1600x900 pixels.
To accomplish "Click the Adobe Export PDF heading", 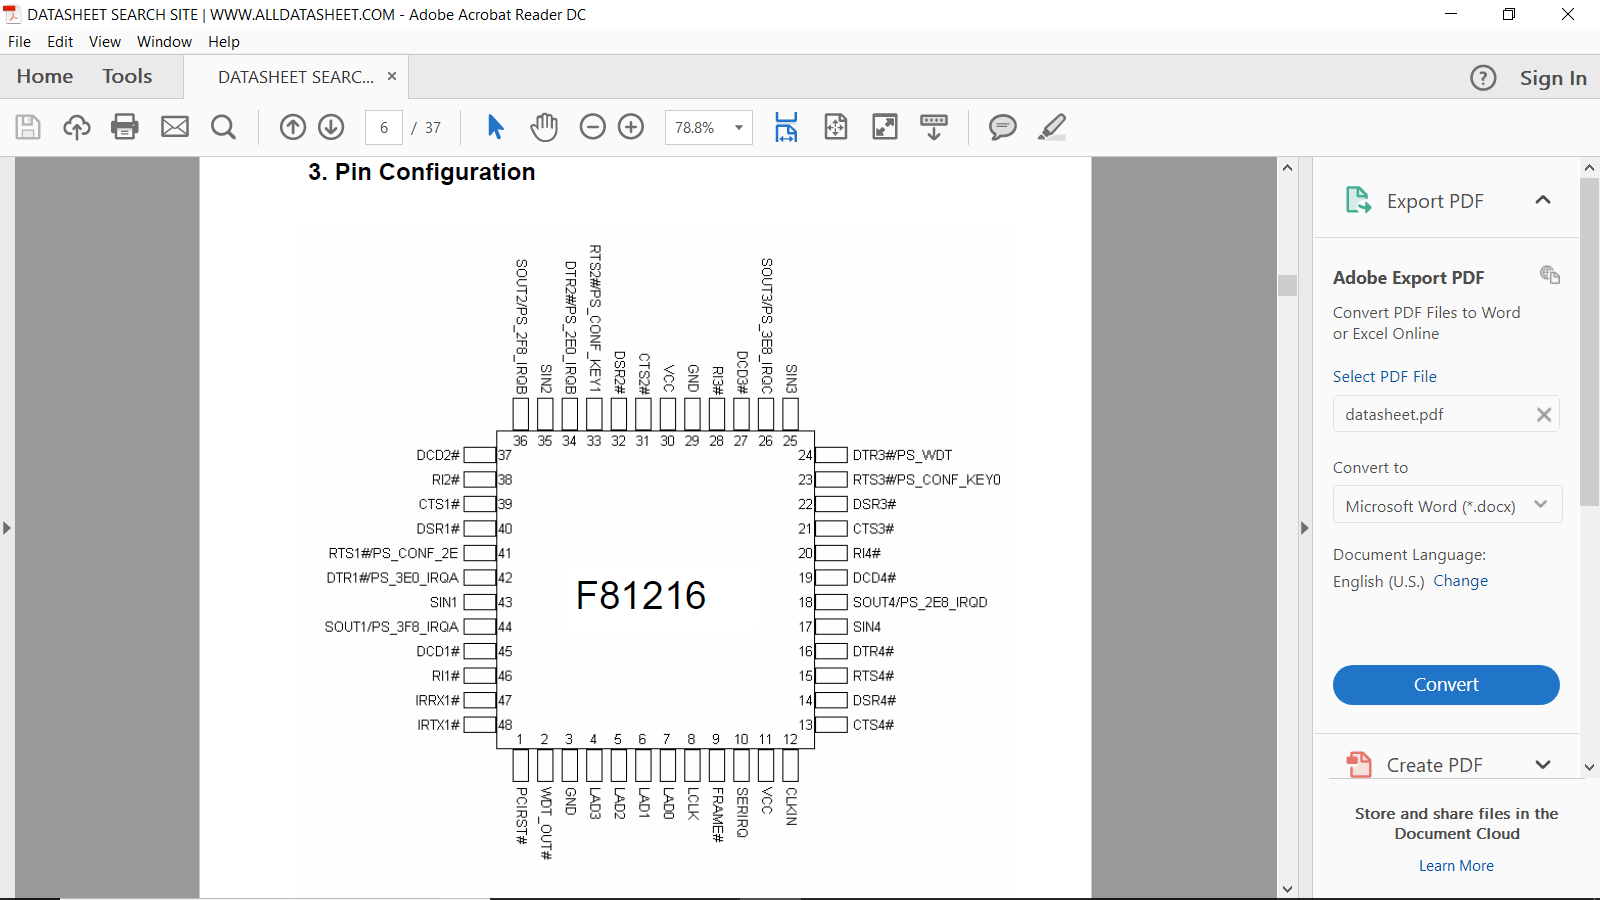I will pos(1408,278).
